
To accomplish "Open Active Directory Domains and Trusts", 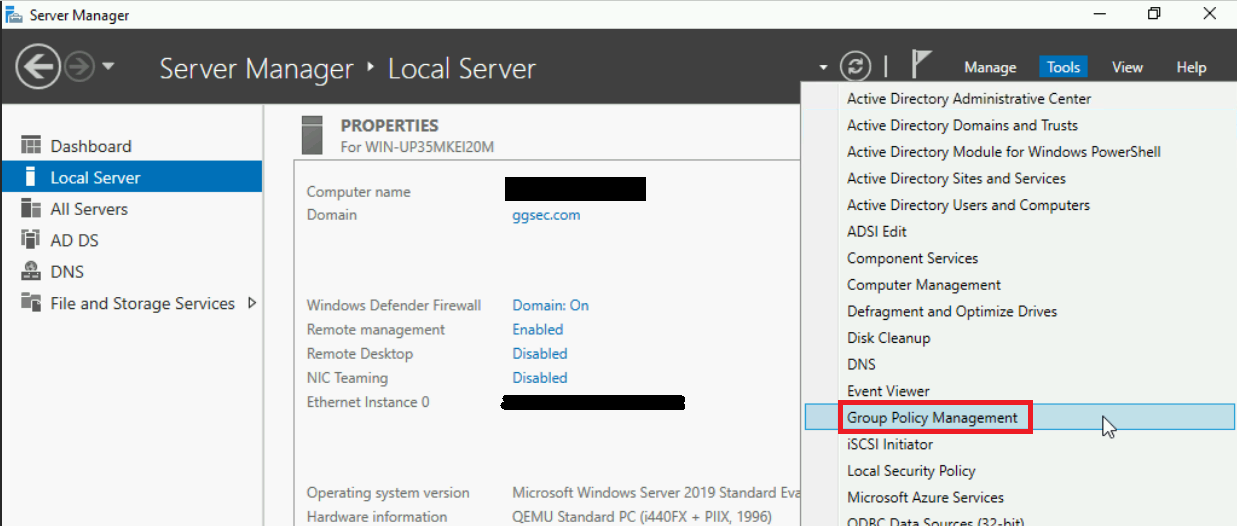I will pyautogui.click(x=962, y=125).
